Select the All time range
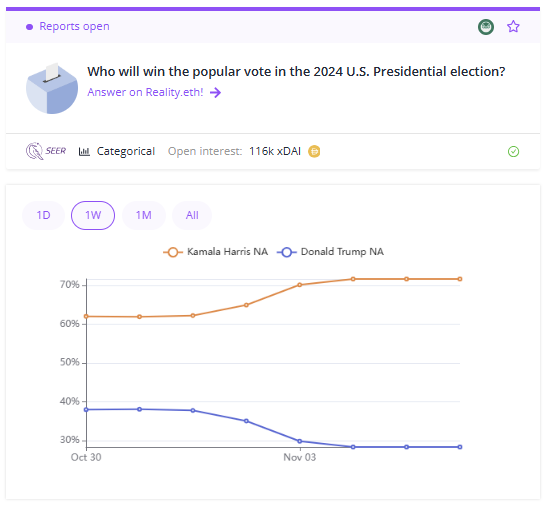The width and height of the screenshot is (545, 508). 192,215
